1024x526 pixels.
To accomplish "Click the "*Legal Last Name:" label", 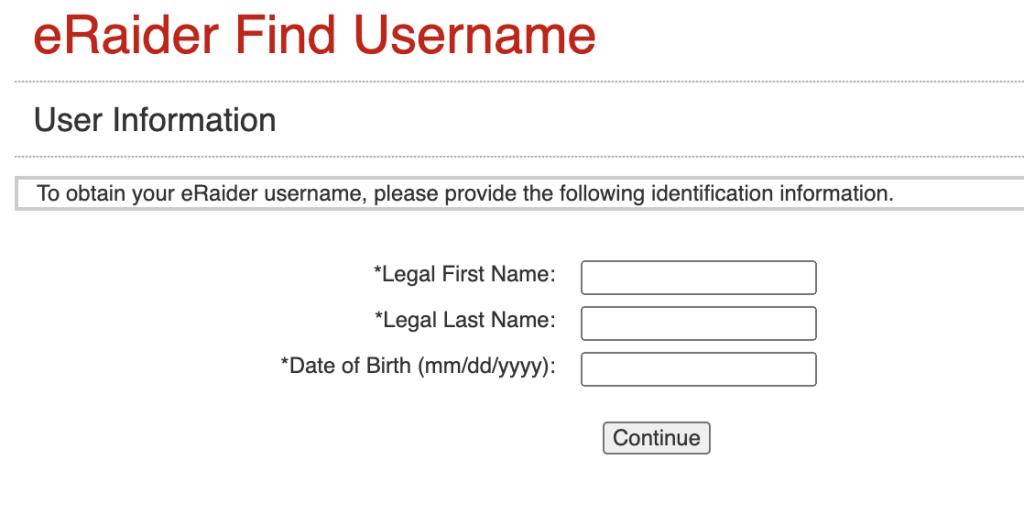I will pyautogui.click(x=465, y=320).
